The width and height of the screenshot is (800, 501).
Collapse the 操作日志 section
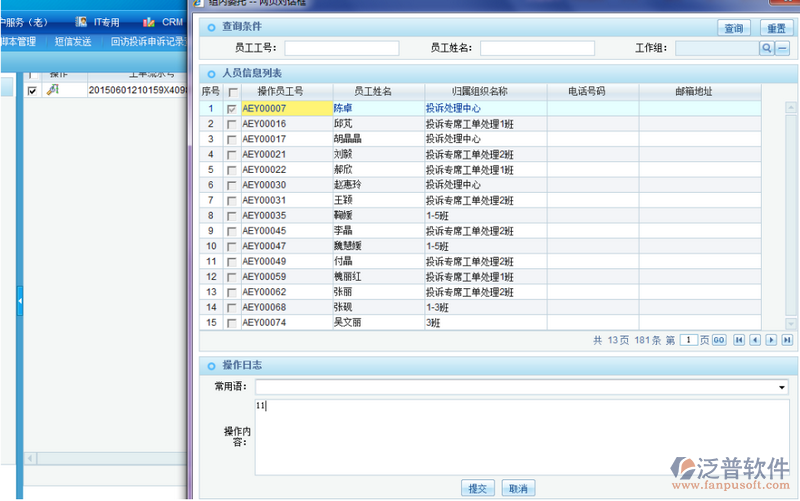pos(211,366)
